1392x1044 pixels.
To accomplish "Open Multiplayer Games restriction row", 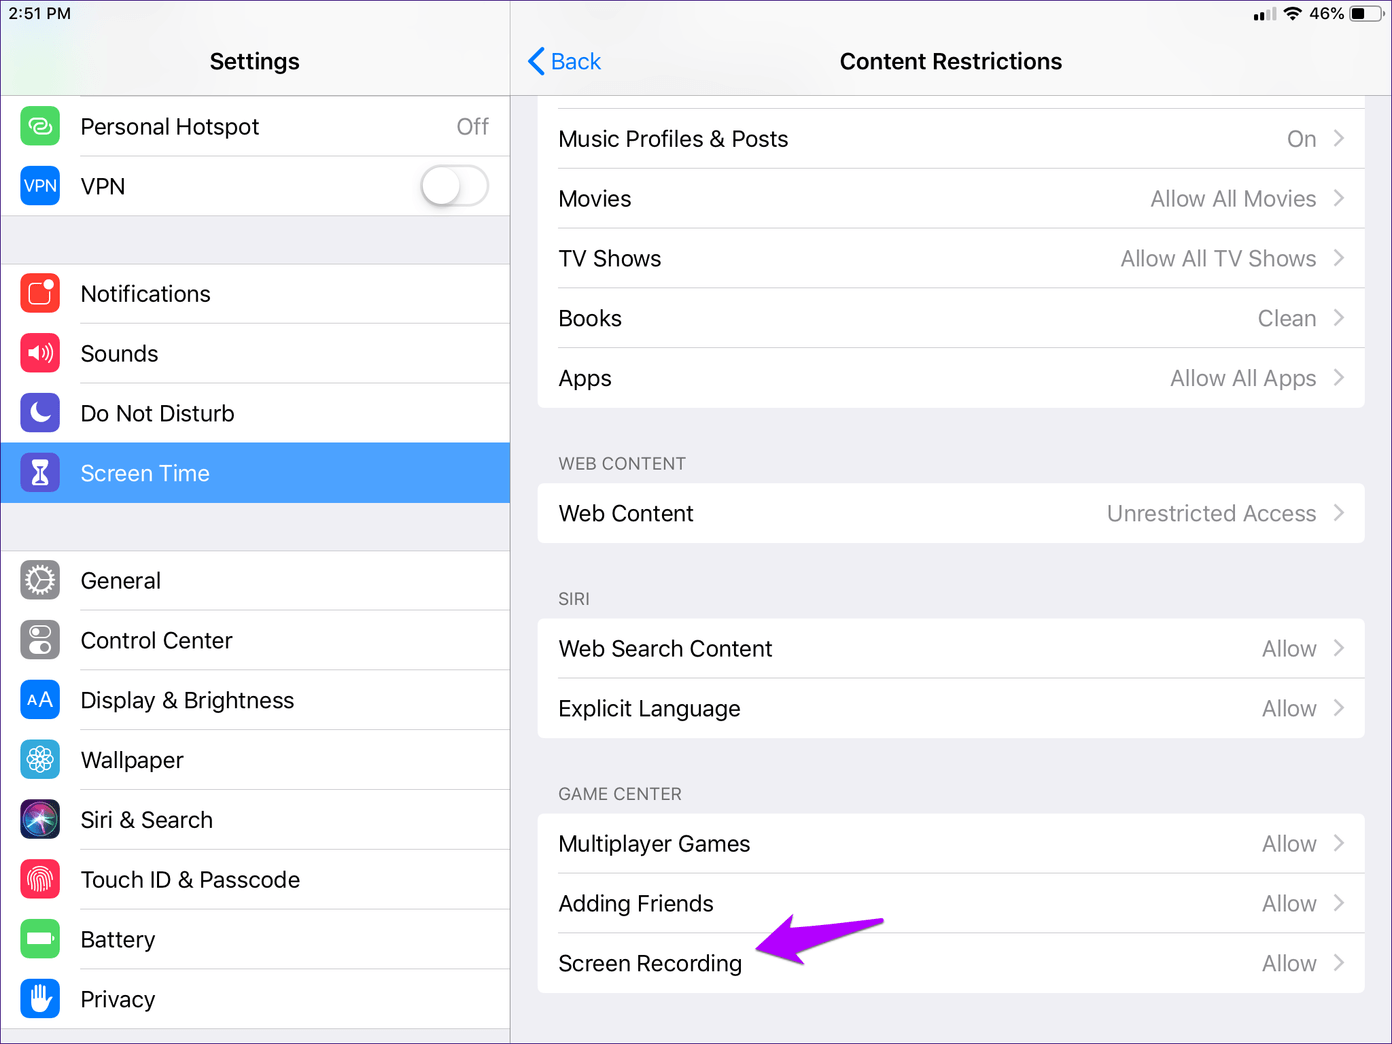I will (x=950, y=844).
